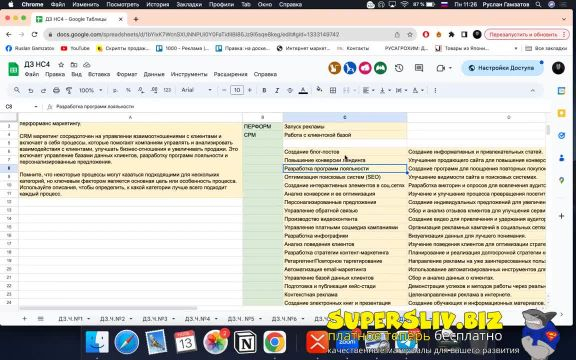
Task: Select the Paint format roller icon
Action: 69,90
